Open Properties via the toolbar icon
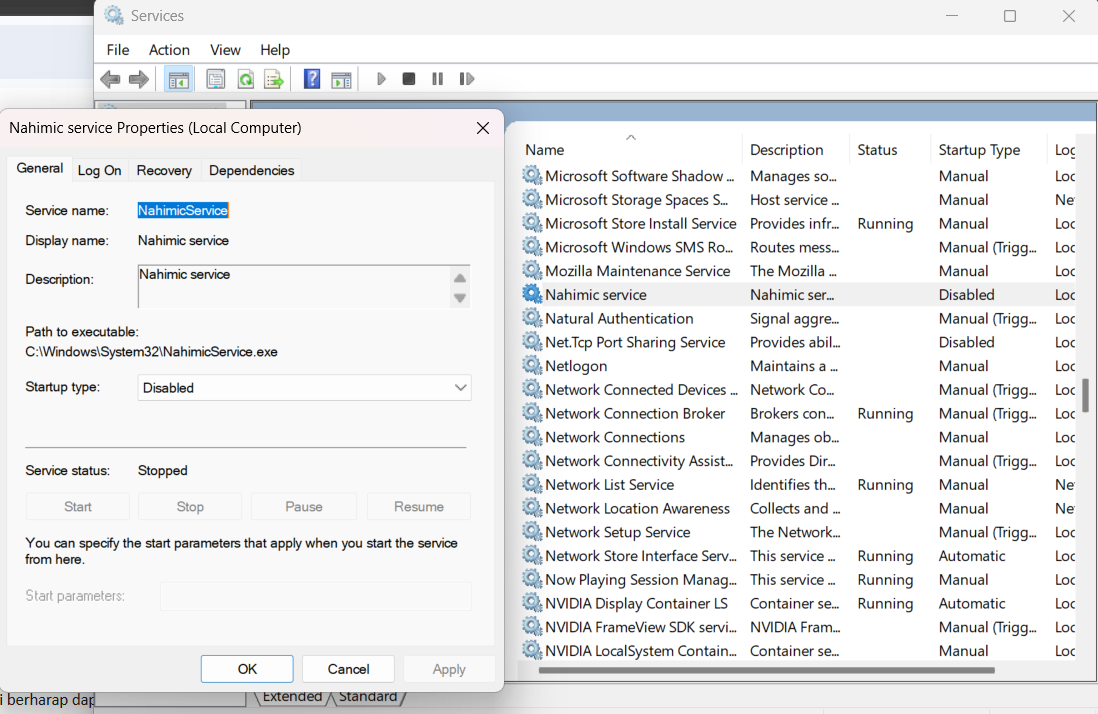The height and width of the screenshot is (714, 1098). point(215,79)
